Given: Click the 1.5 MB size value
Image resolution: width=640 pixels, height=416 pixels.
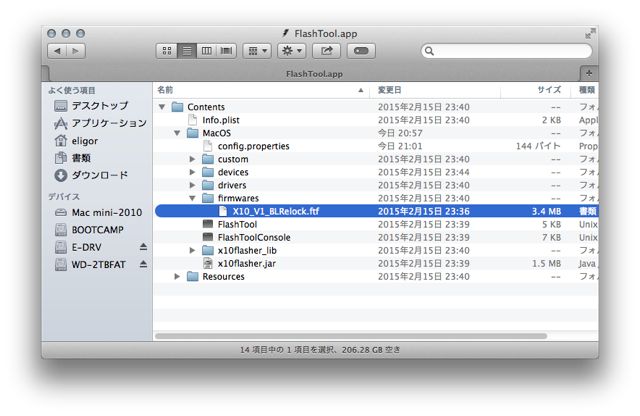Looking at the screenshot, I should [x=547, y=264].
